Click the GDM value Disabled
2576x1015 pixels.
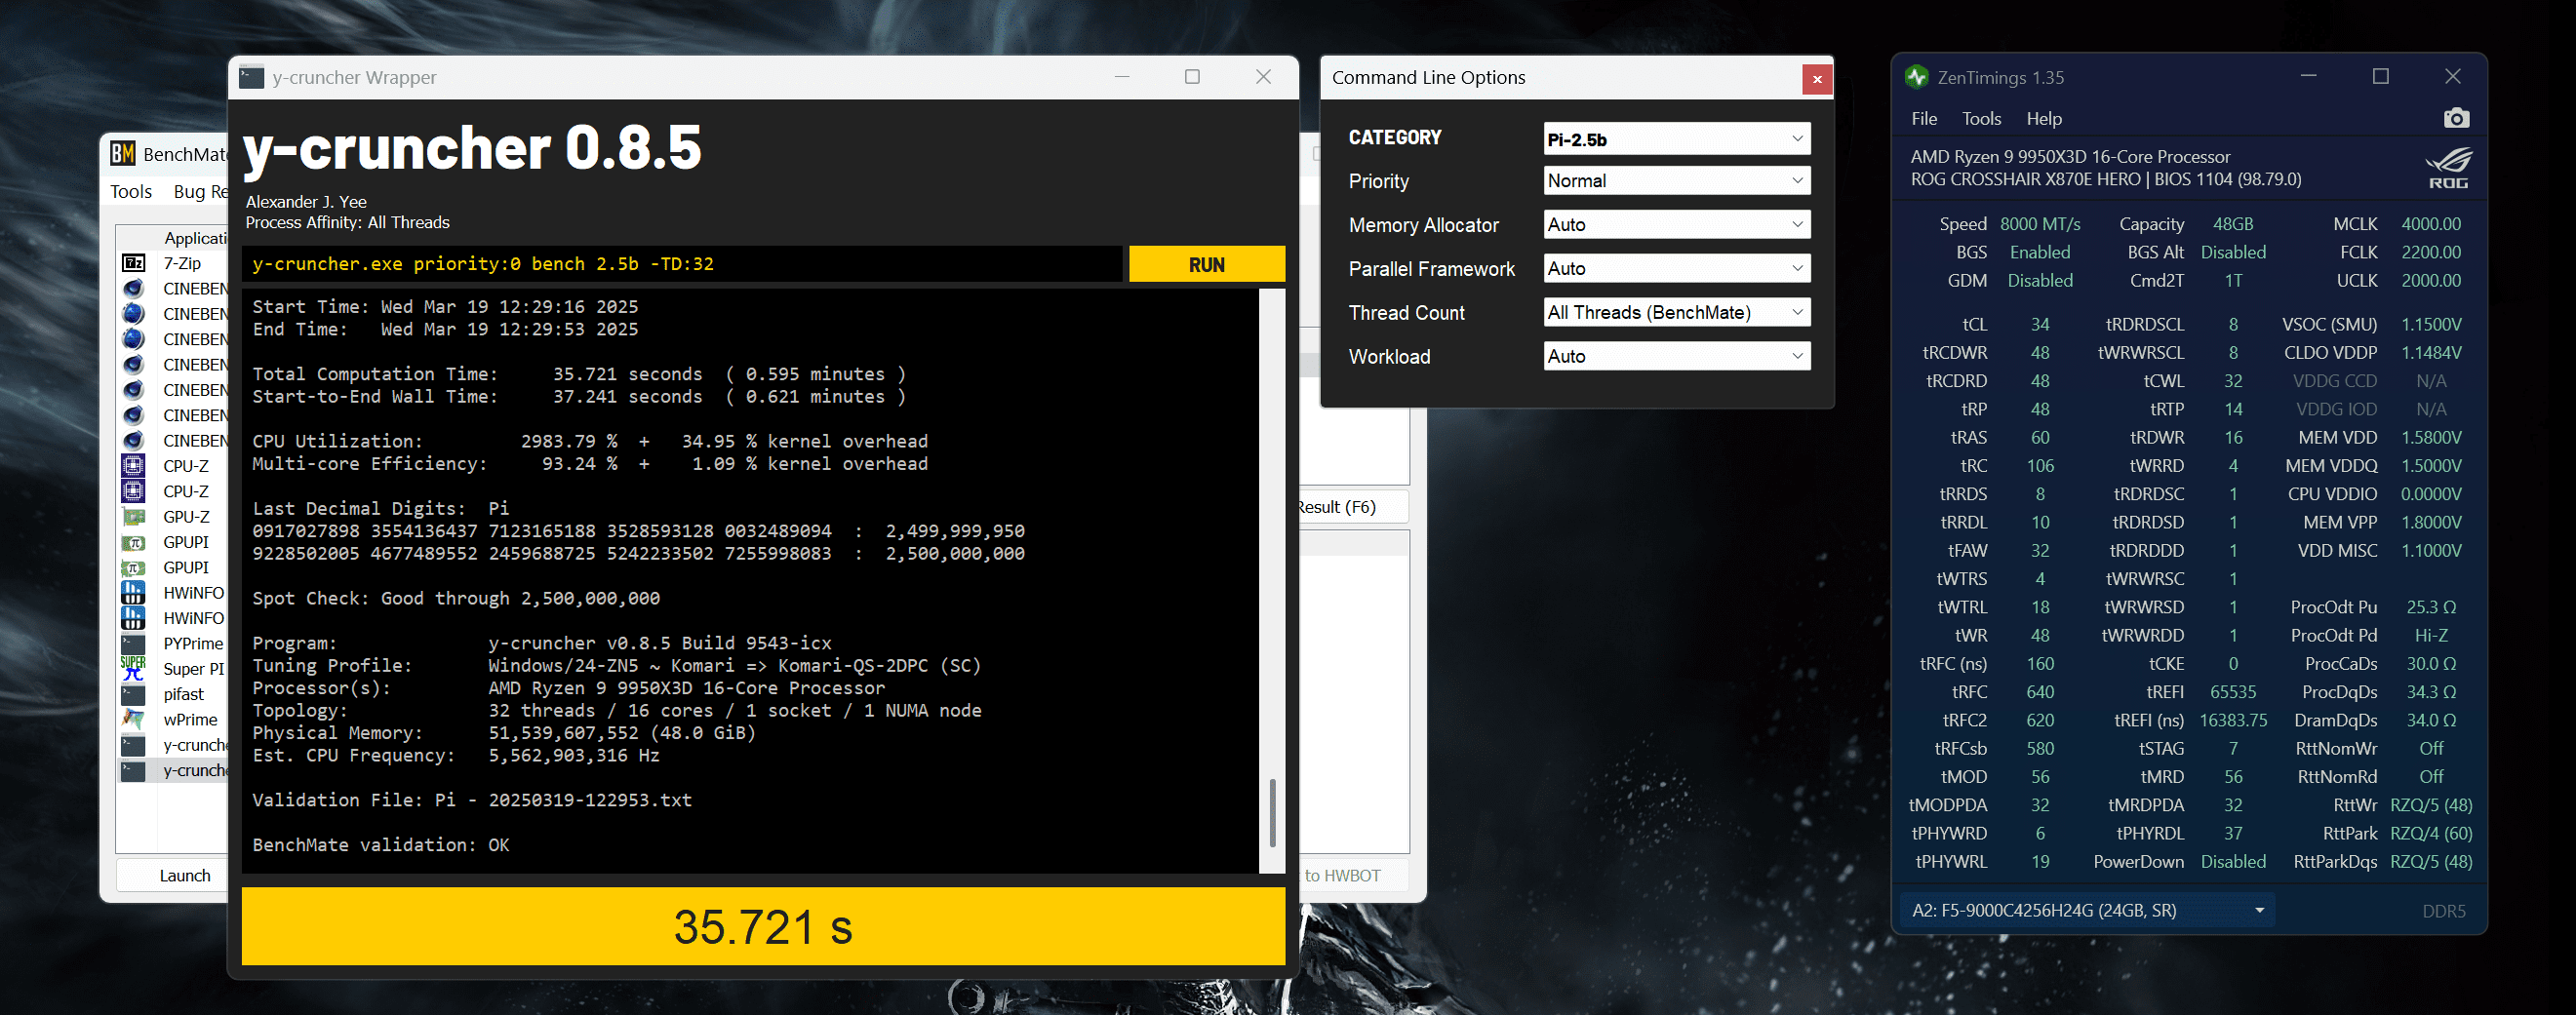click(x=2040, y=280)
